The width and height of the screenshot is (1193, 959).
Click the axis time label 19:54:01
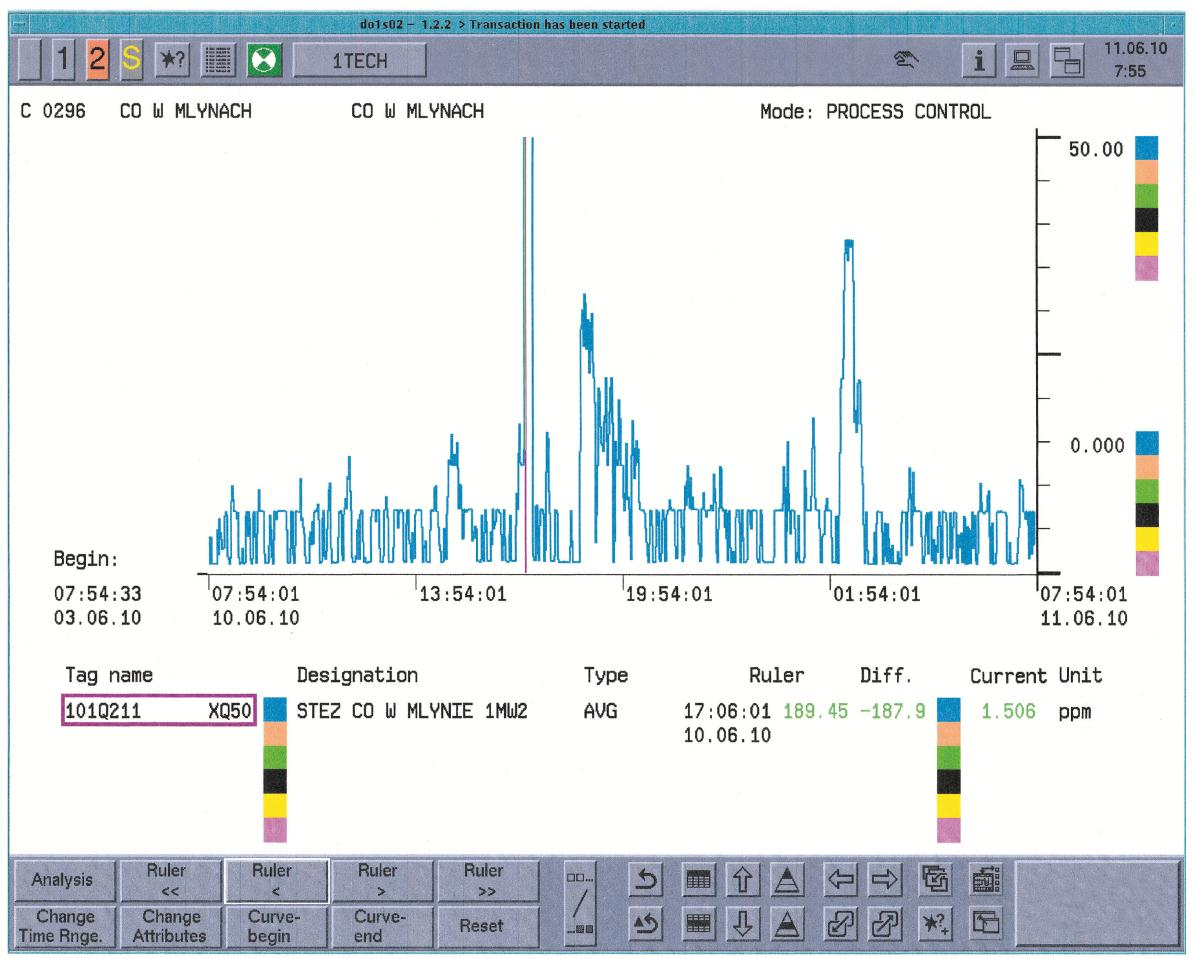(x=669, y=594)
